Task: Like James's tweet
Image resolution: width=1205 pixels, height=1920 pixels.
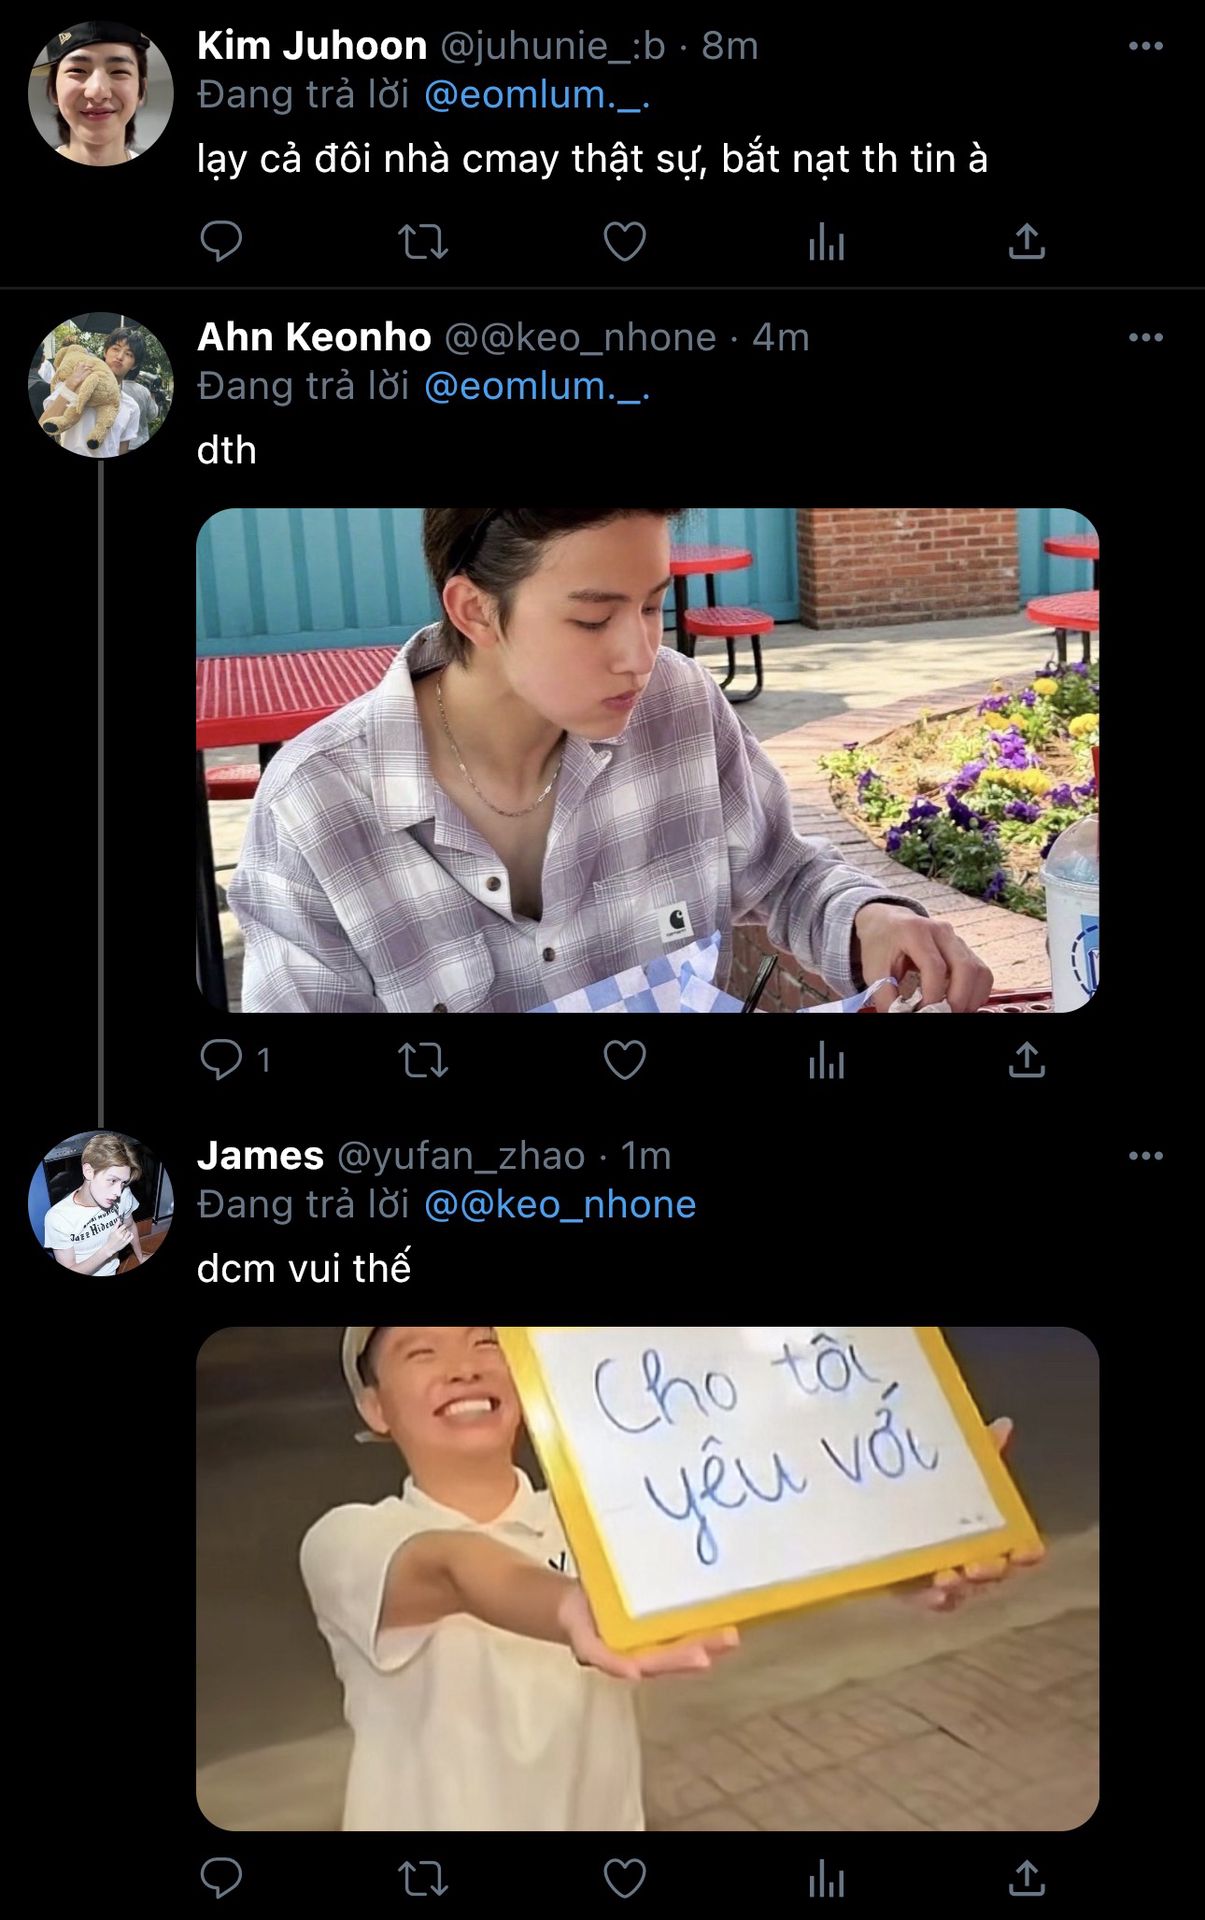Action: tap(625, 1878)
